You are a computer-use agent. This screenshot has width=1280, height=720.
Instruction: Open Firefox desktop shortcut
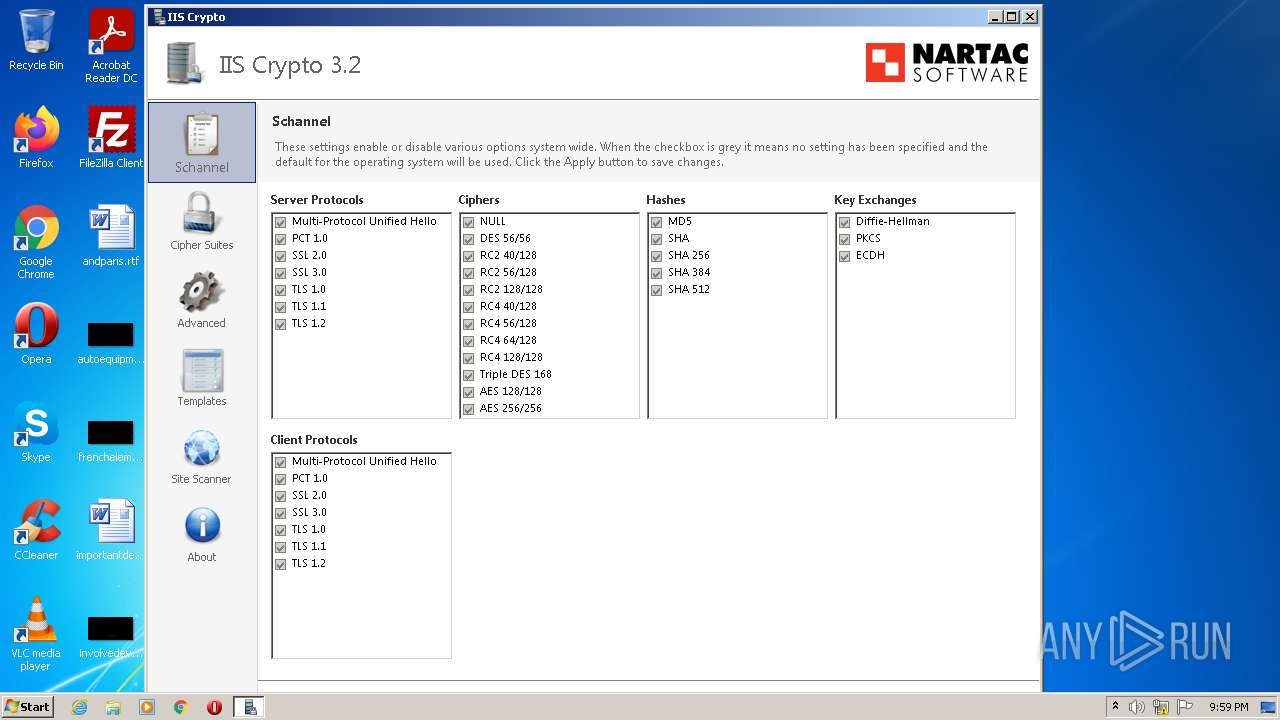coord(36,138)
